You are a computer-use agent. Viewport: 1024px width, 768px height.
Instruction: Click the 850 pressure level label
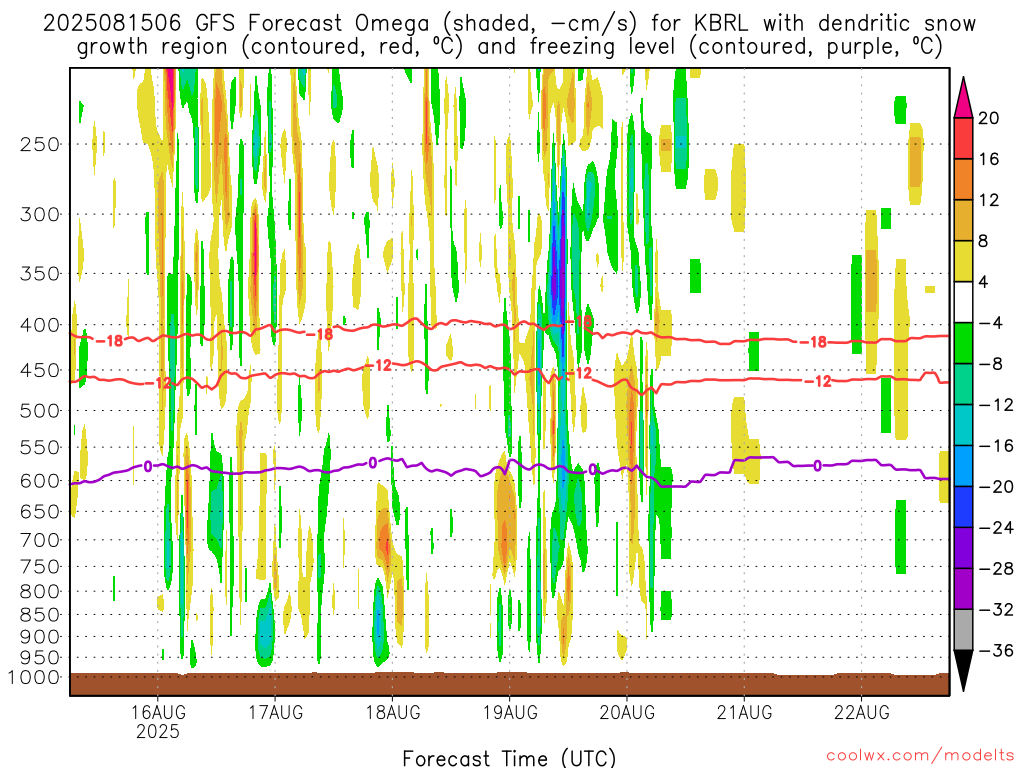[40, 615]
